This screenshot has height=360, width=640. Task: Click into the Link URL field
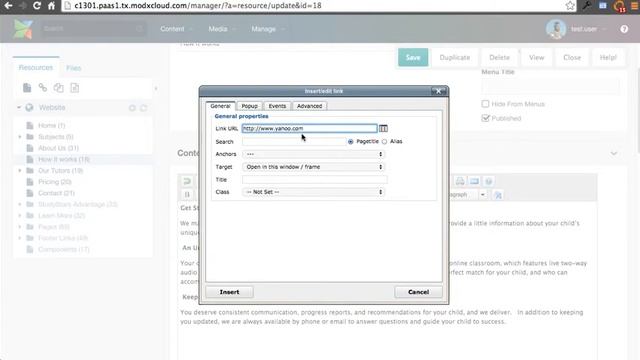[x=309, y=129]
